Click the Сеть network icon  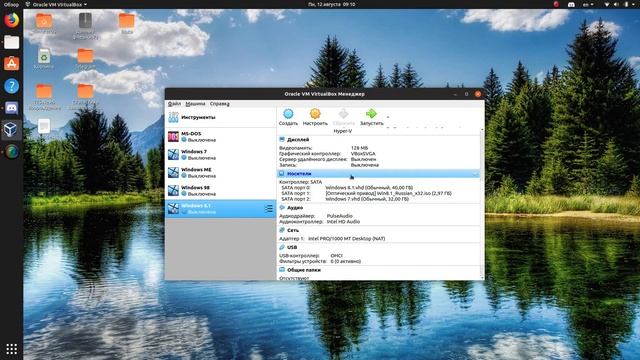(x=282, y=230)
